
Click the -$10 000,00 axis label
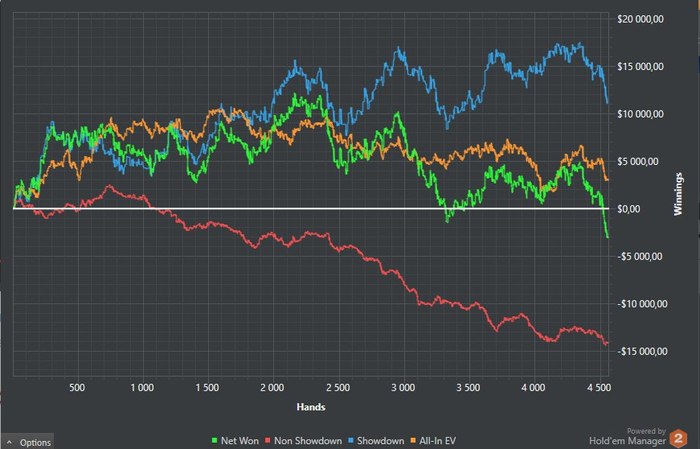pos(640,304)
